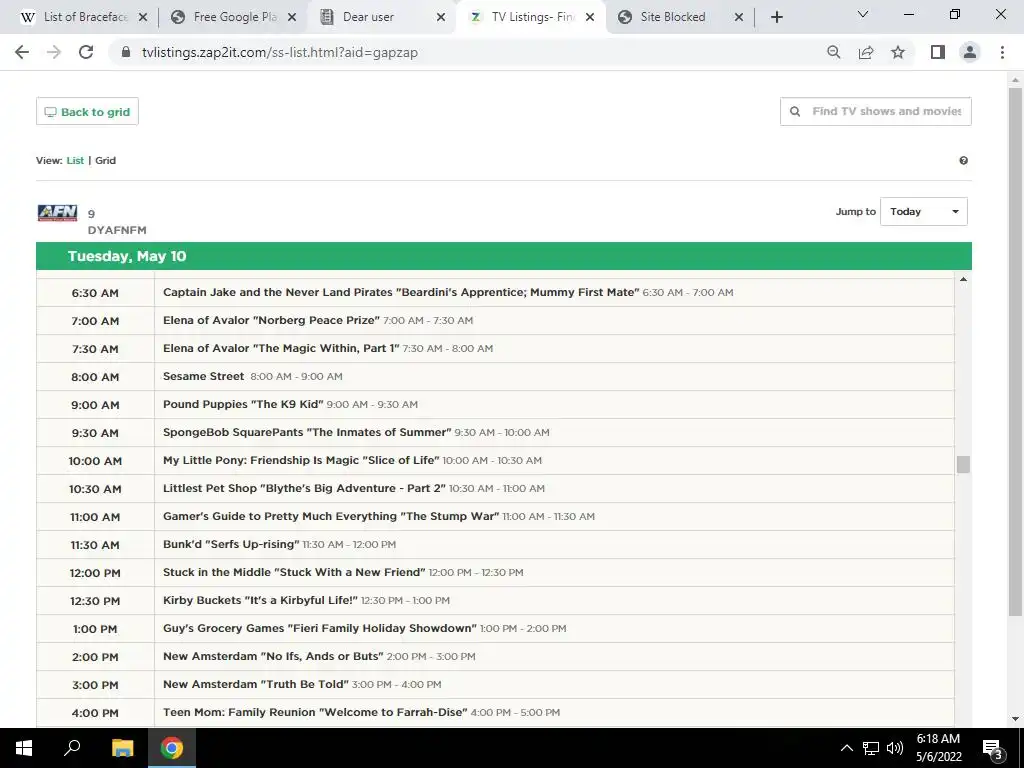Show hidden system tray icons
This screenshot has height=768, width=1024.
coord(846,748)
